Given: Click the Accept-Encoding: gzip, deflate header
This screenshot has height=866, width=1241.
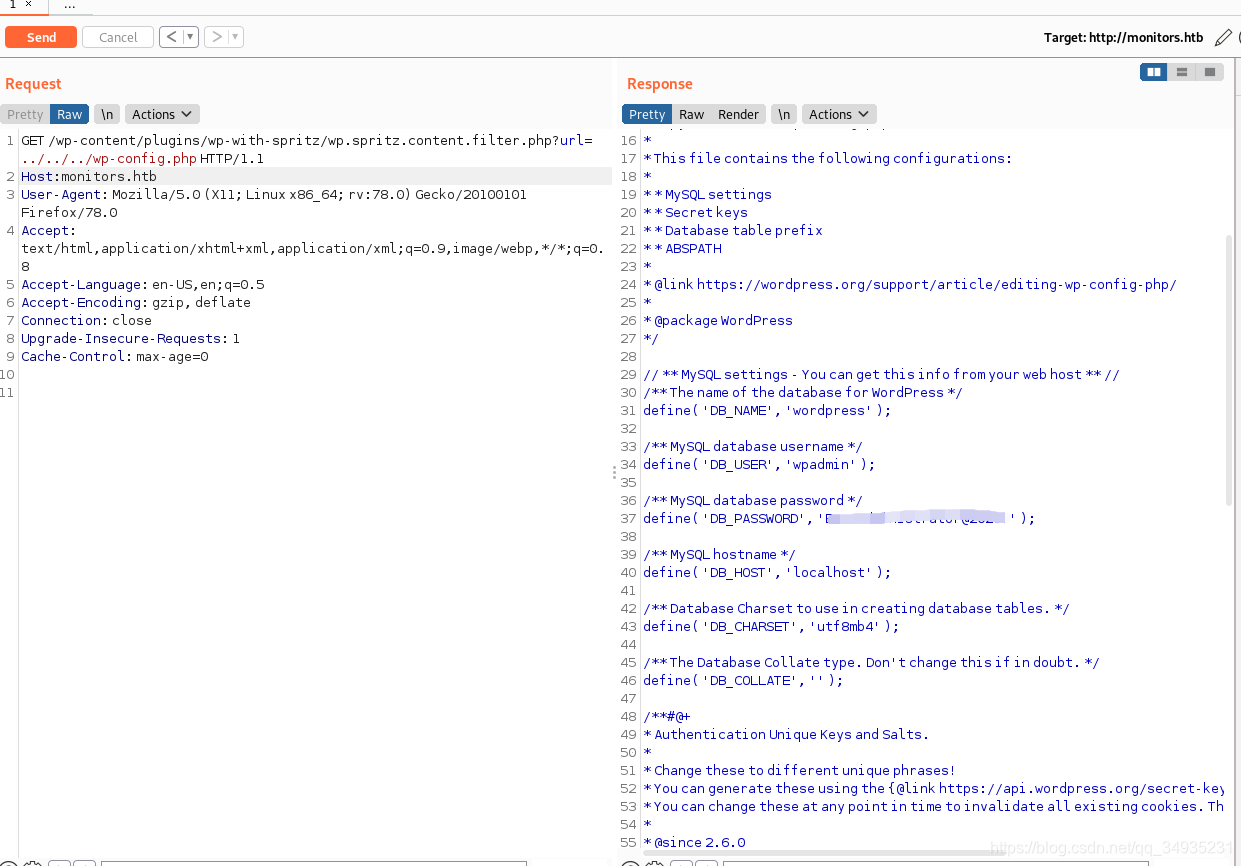Looking at the screenshot, I should tap(136, 303).
